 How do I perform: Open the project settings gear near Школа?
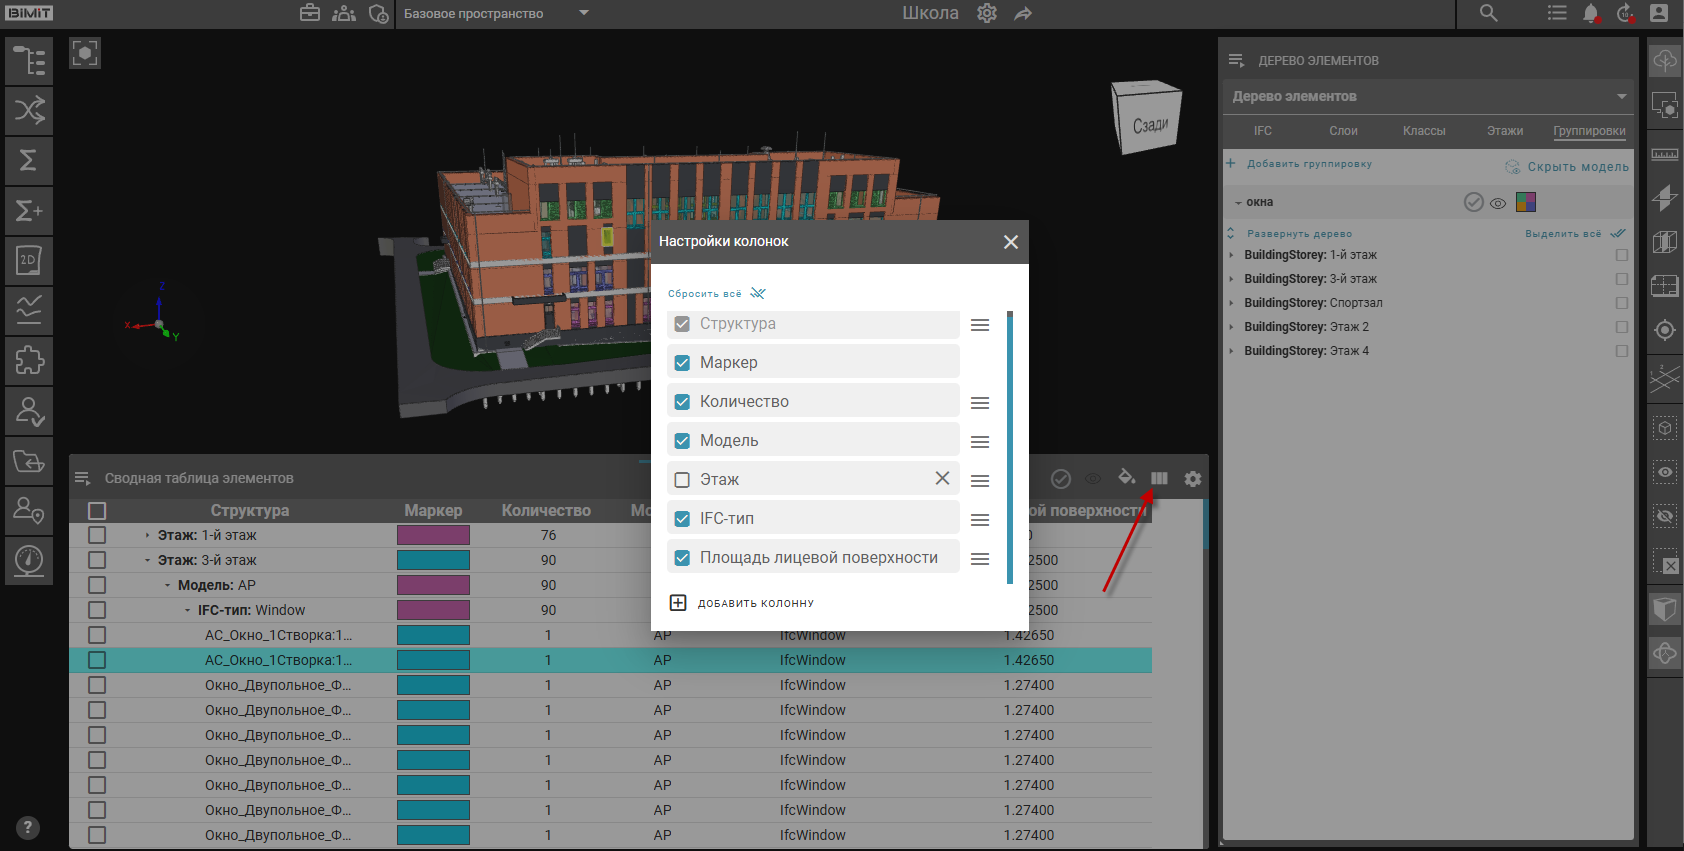(987, 14)
